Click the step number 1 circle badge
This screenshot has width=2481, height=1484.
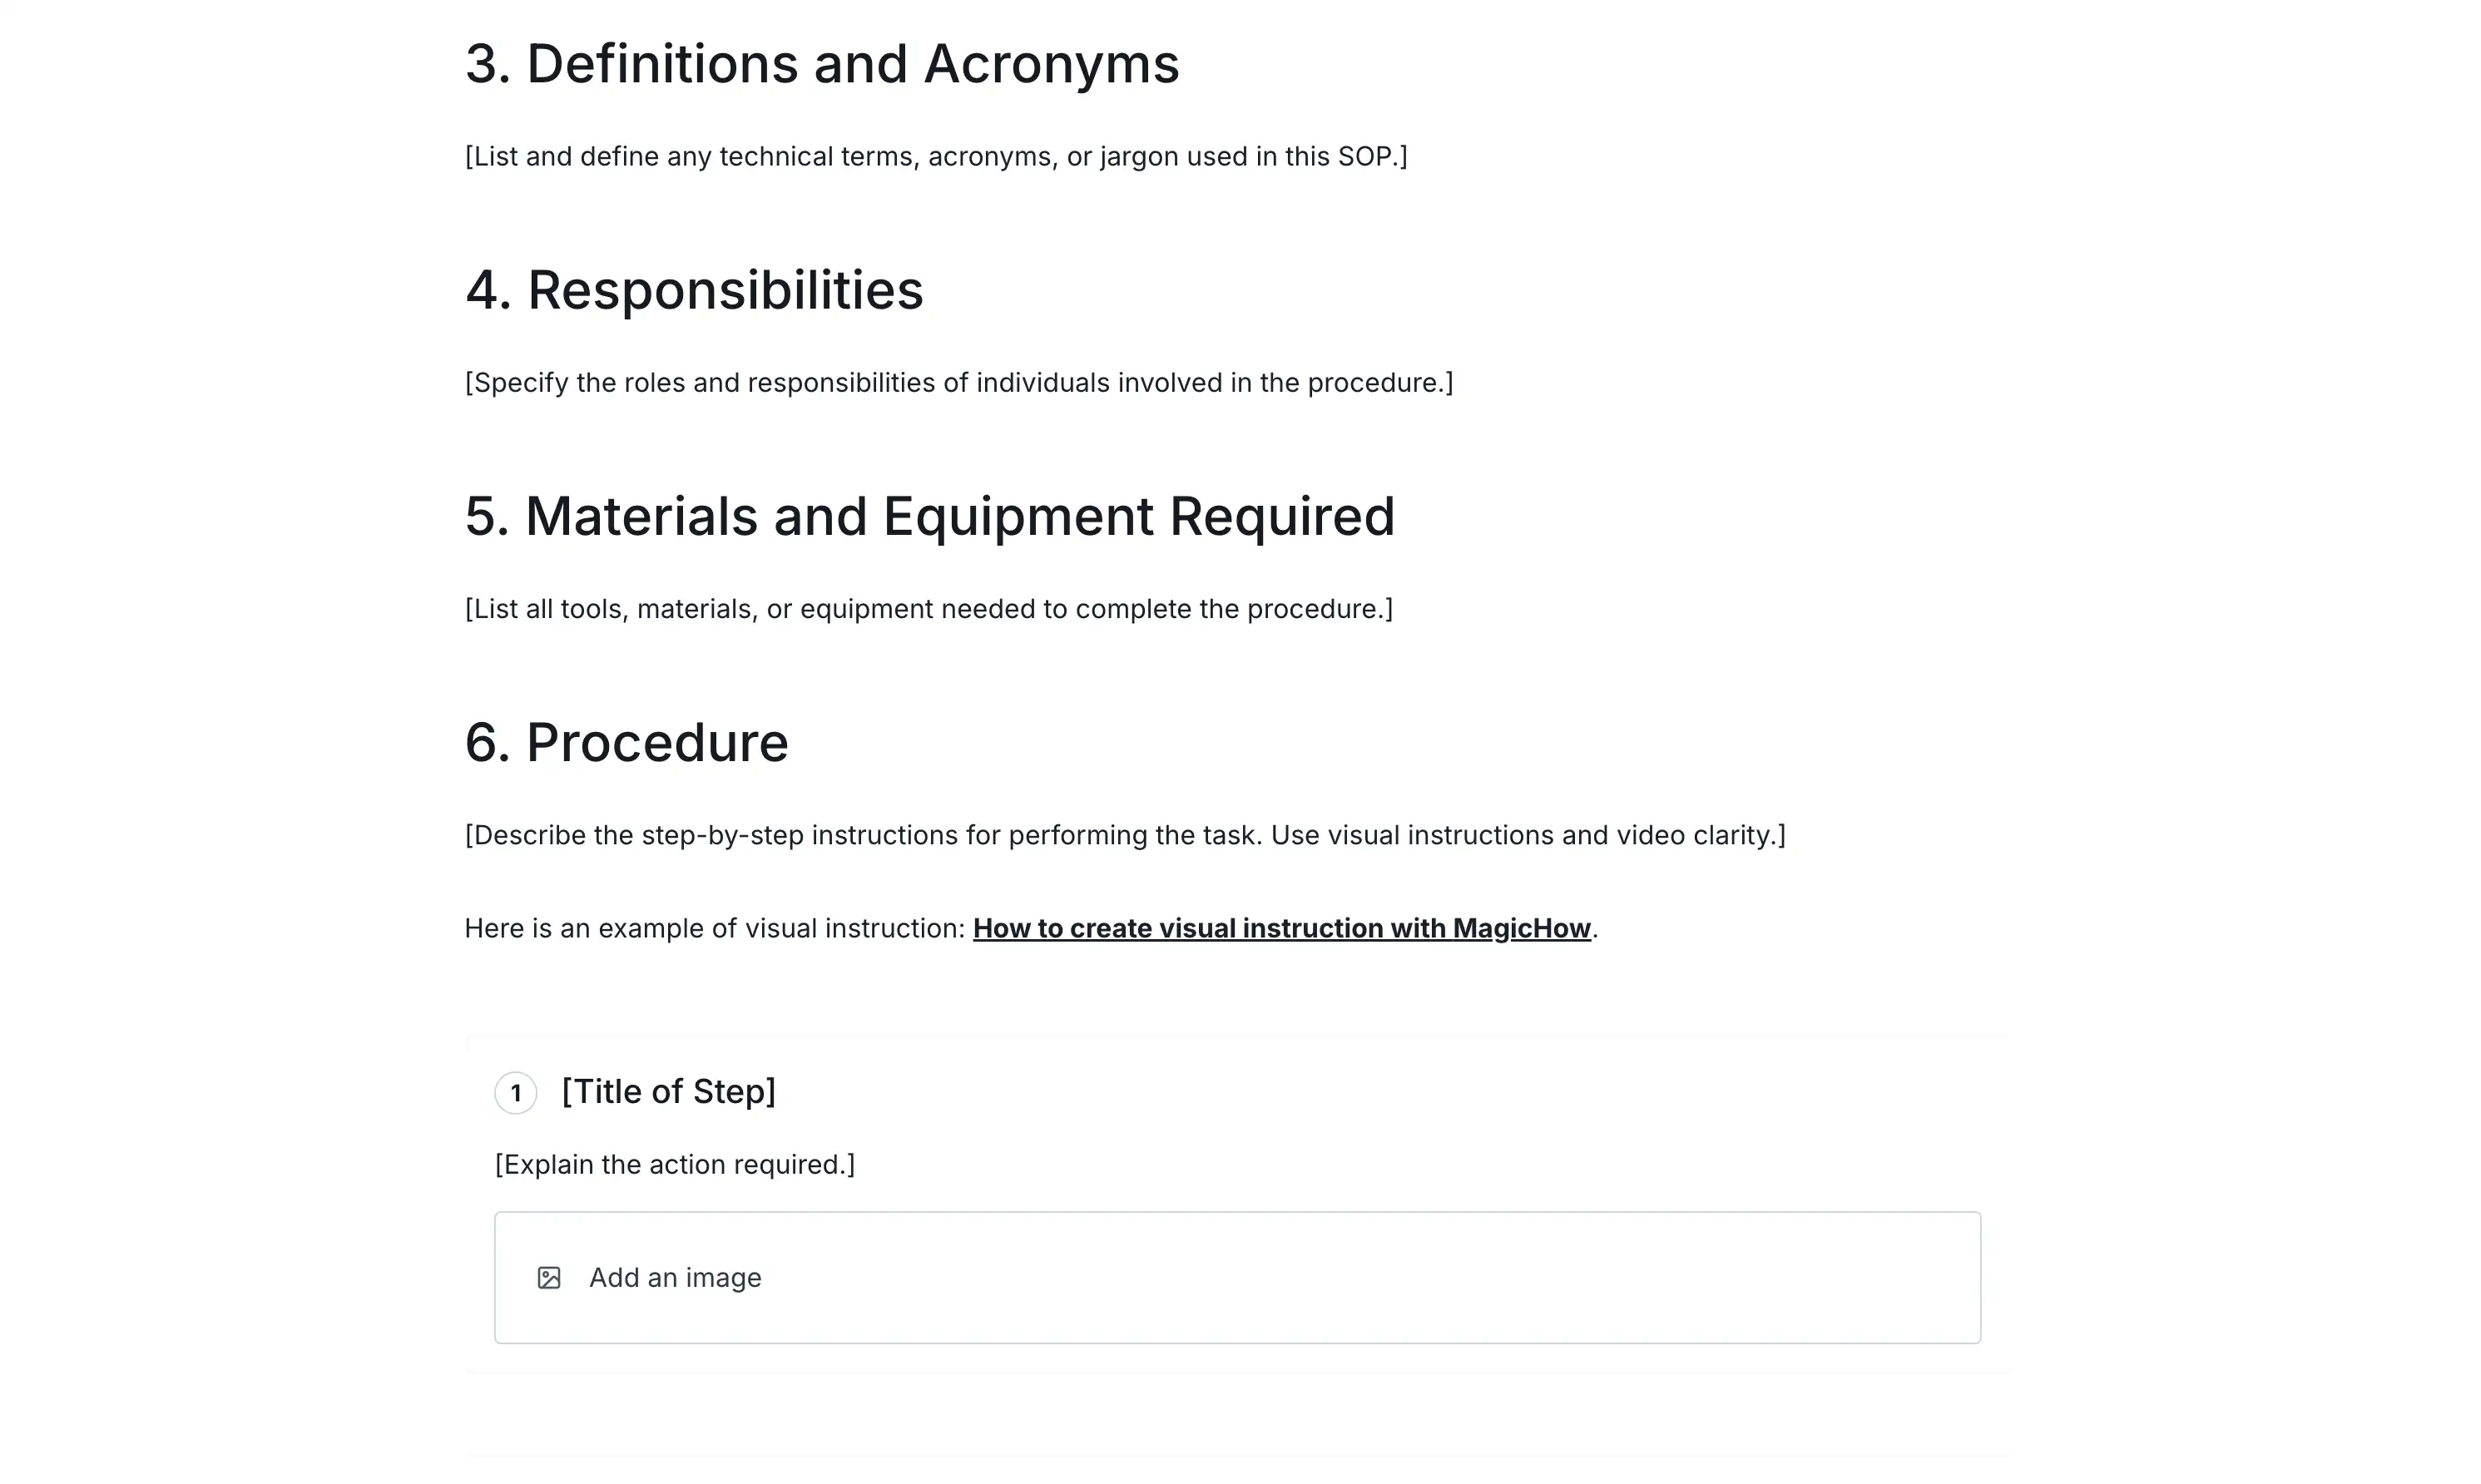516,1093
